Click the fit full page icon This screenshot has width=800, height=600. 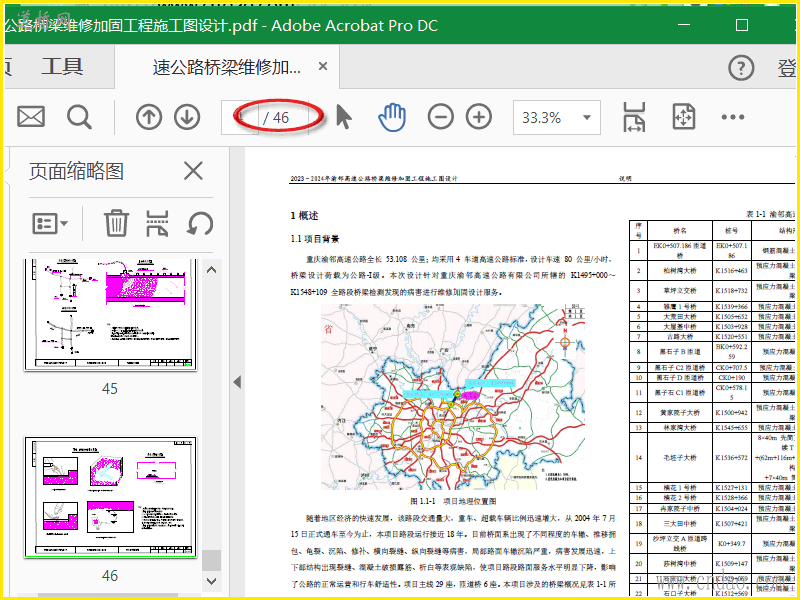pos(684,117)
